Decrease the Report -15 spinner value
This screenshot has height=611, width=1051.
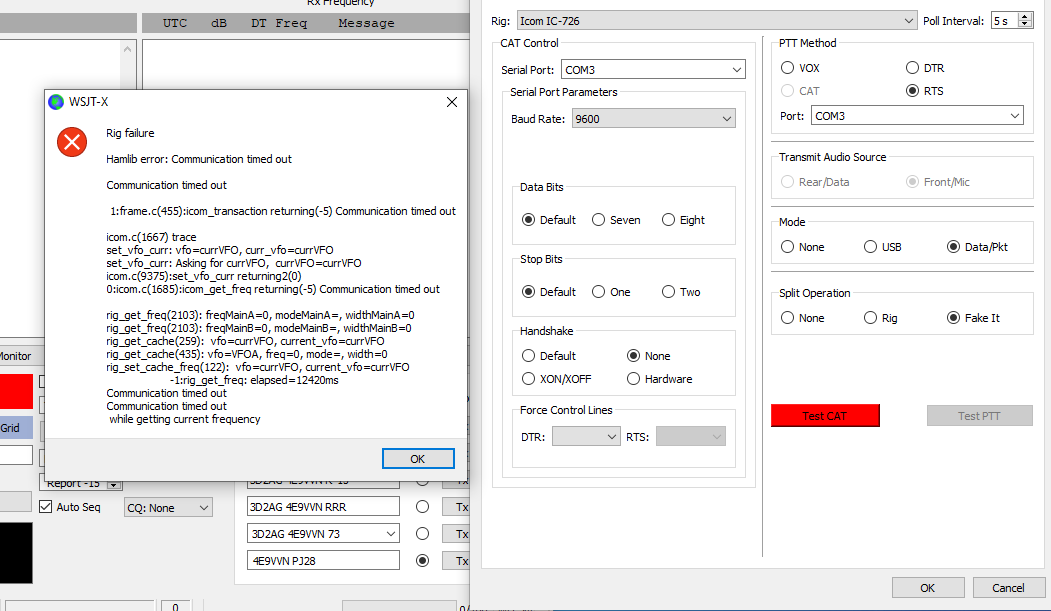tap(114, 486)
